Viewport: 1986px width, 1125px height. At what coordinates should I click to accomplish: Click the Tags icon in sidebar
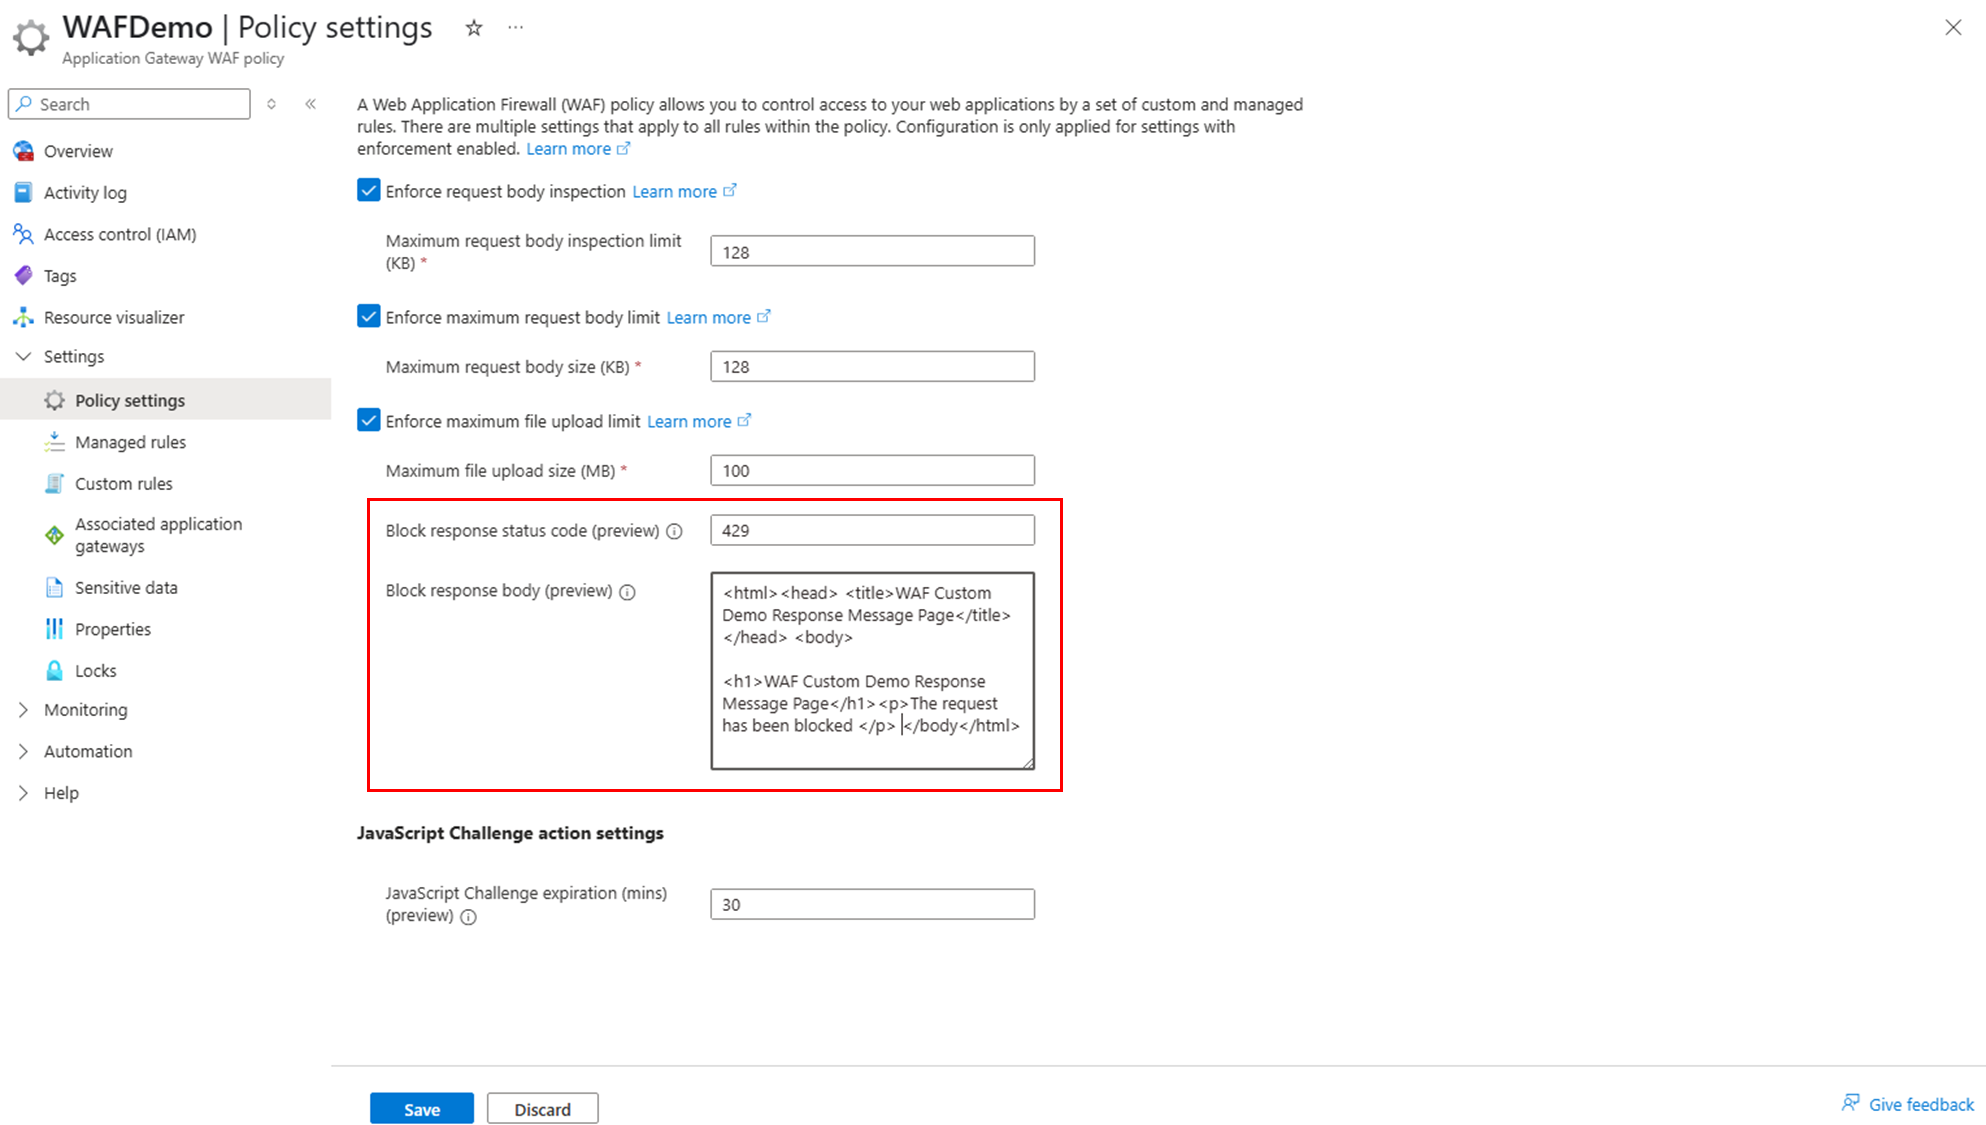[x=23, y=275]
